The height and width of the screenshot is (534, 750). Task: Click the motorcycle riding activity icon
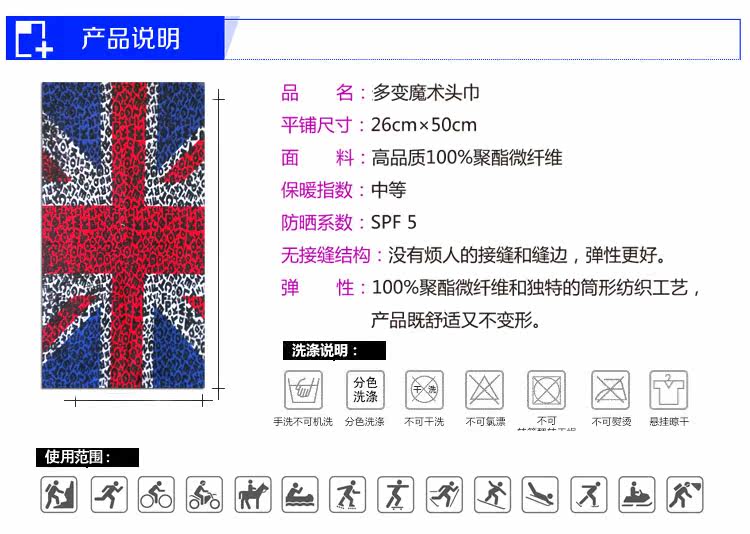204,494
